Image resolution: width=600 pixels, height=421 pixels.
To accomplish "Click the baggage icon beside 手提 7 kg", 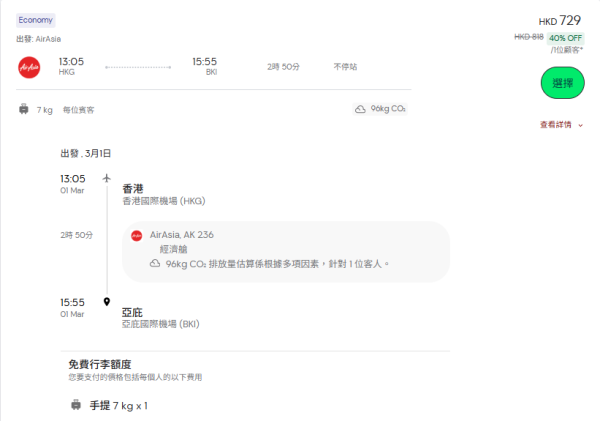I will (x=75, y=405).
